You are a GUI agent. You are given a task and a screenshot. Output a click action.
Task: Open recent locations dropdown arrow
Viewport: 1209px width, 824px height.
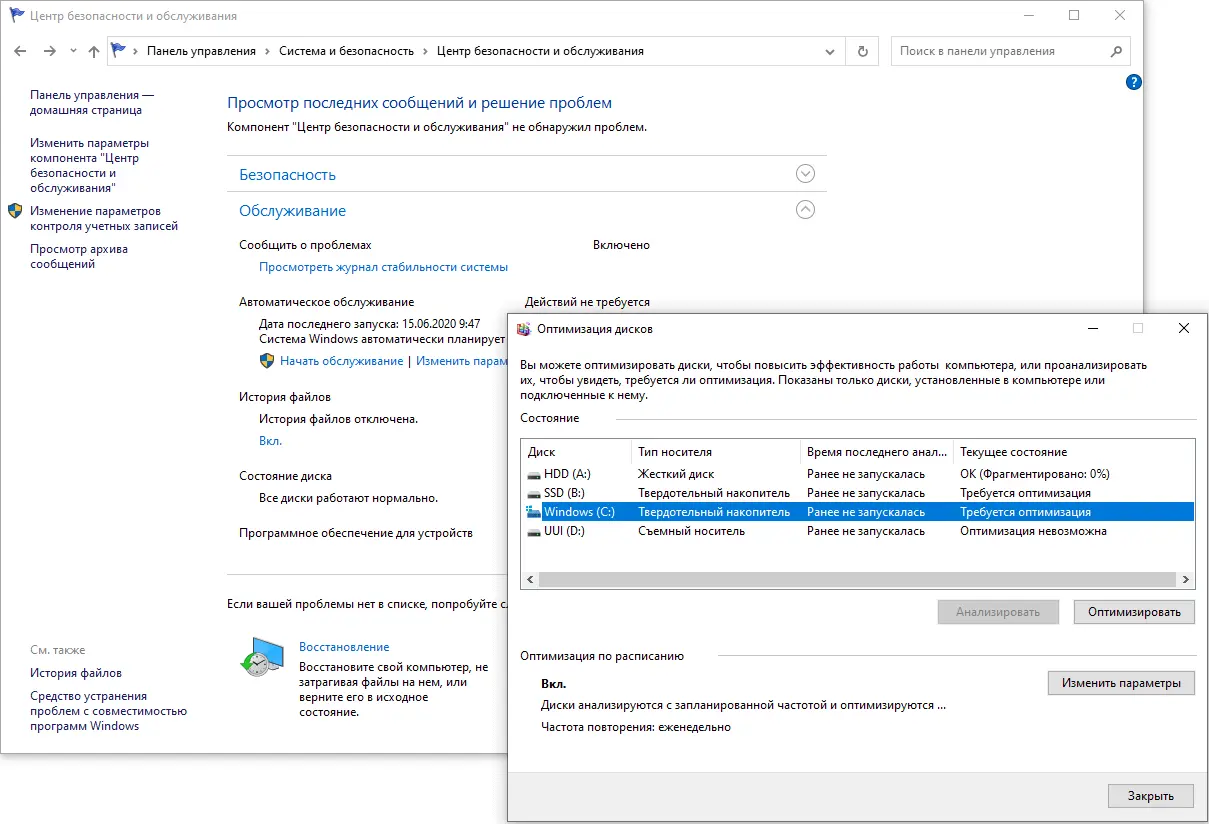73,51
